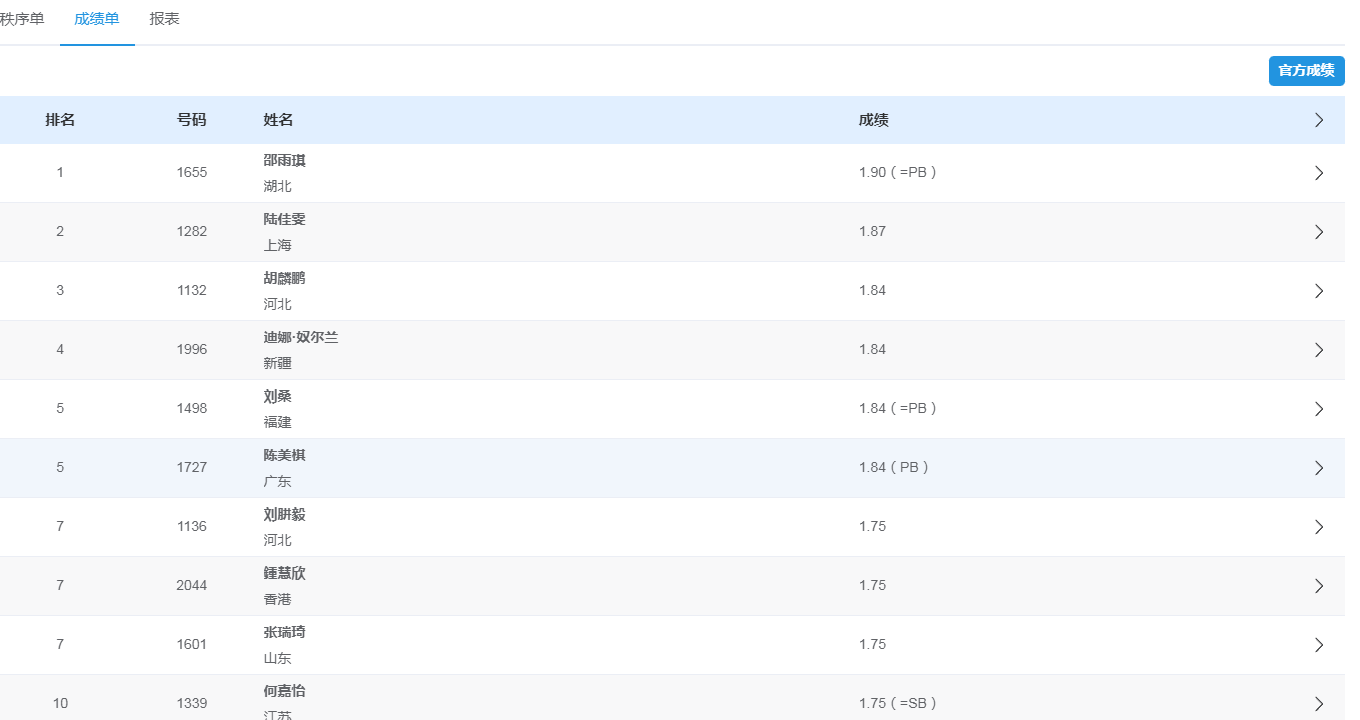Image resolution: width=1360 pixels, height=720 pixels.
Task: Click bib number 1498
Action: point(192,408)
